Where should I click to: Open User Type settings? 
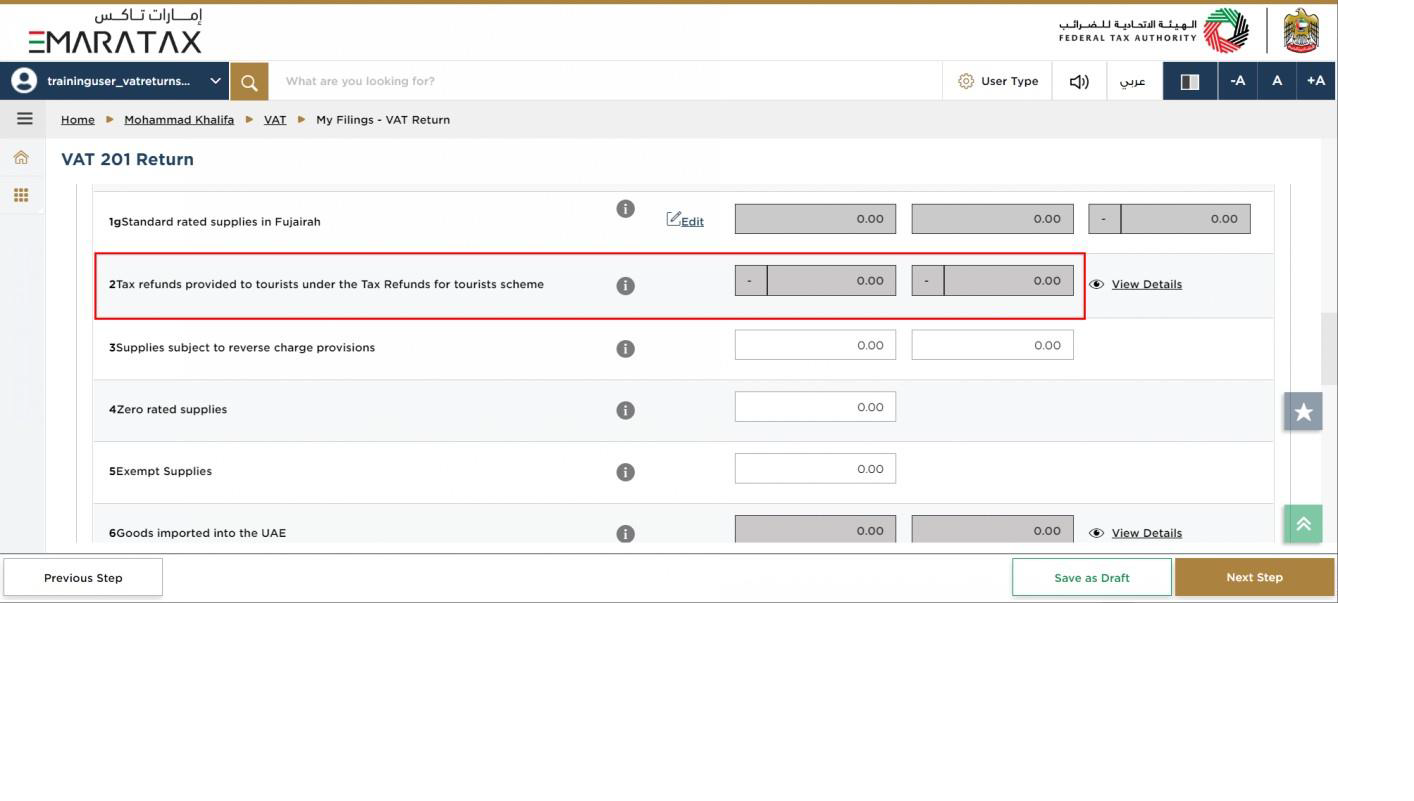click(x=998, y=81)
